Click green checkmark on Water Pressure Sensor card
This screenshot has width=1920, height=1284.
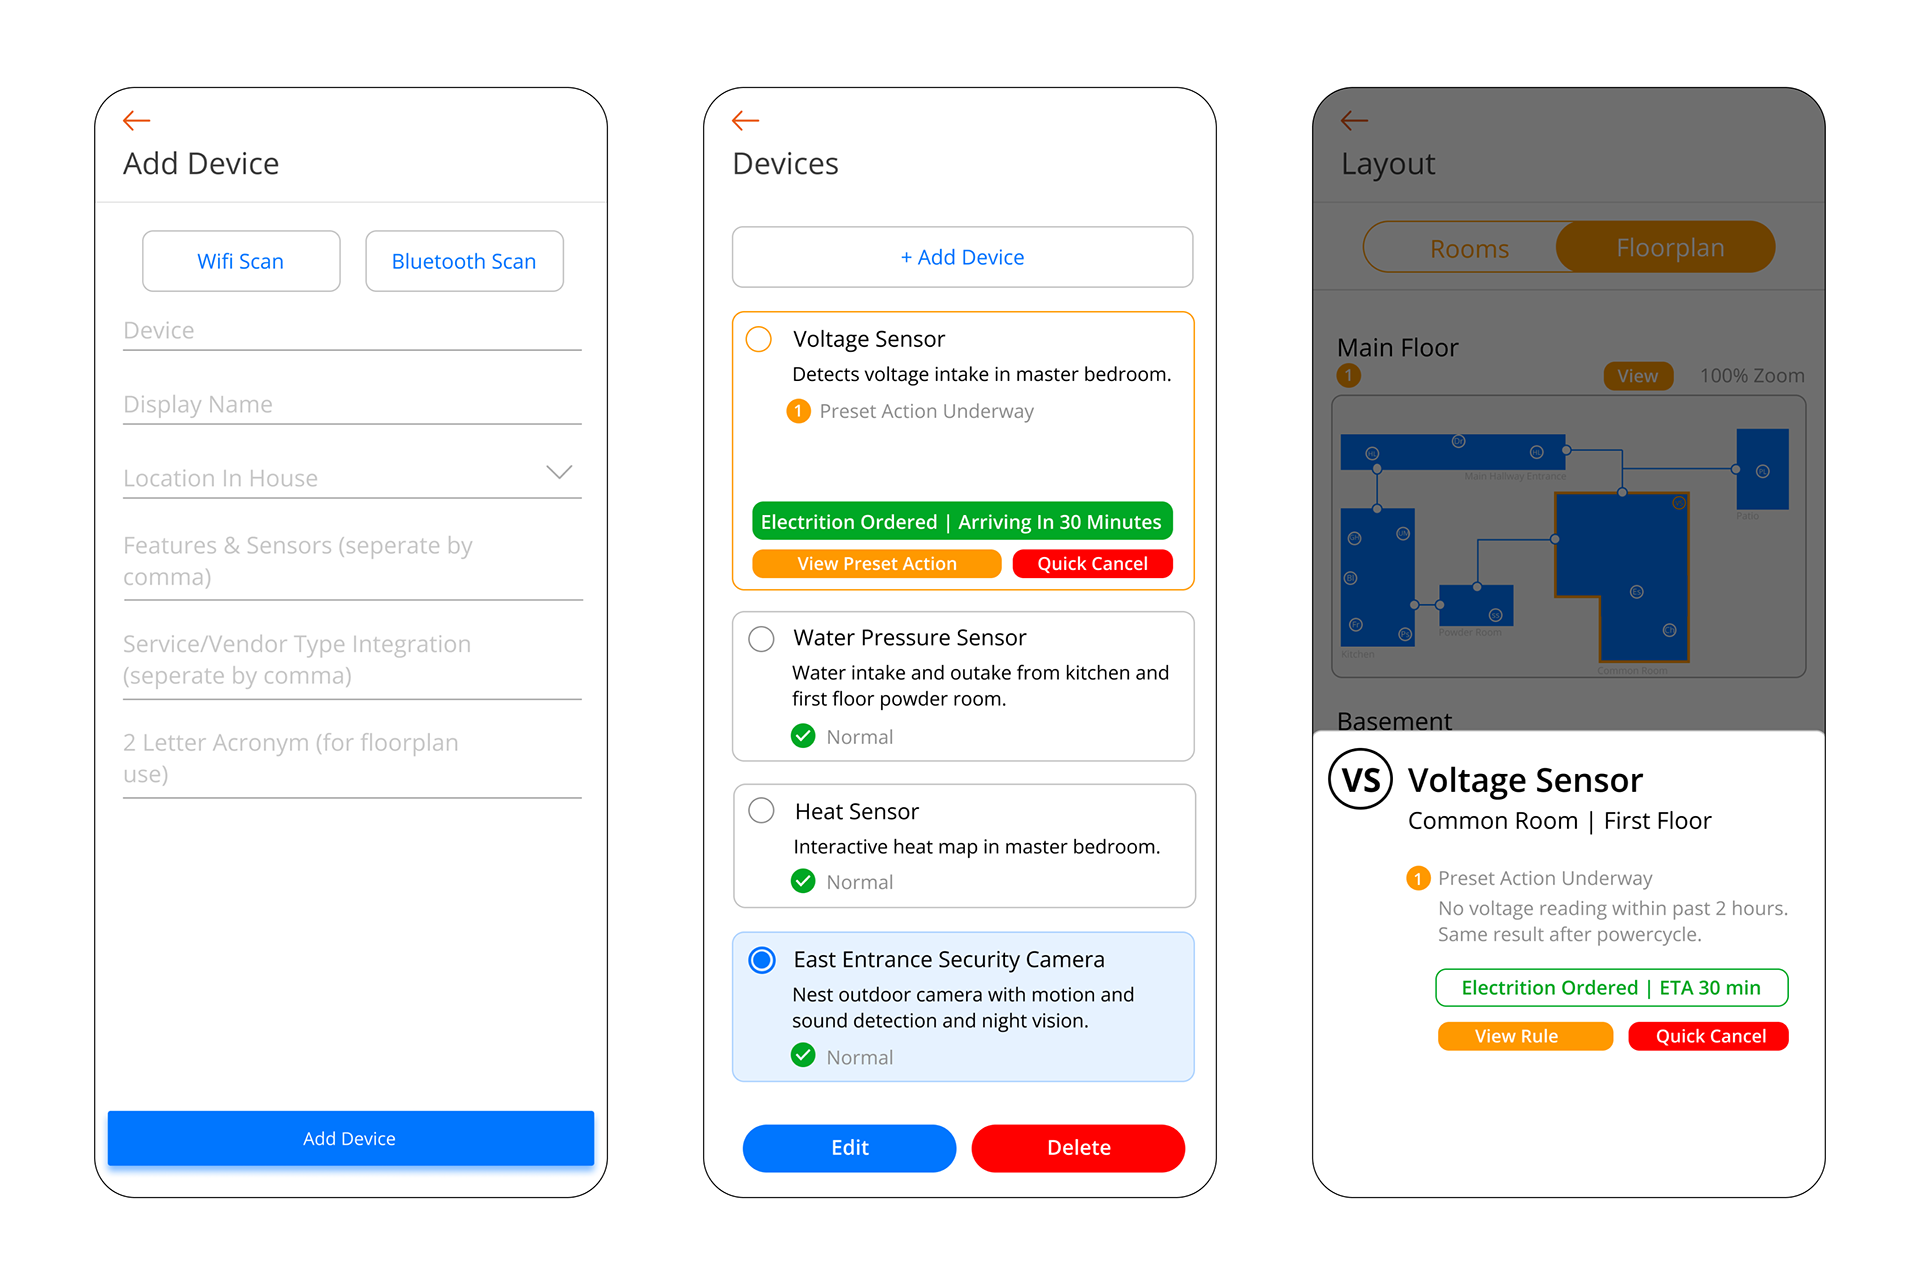[x=803, y=736]
